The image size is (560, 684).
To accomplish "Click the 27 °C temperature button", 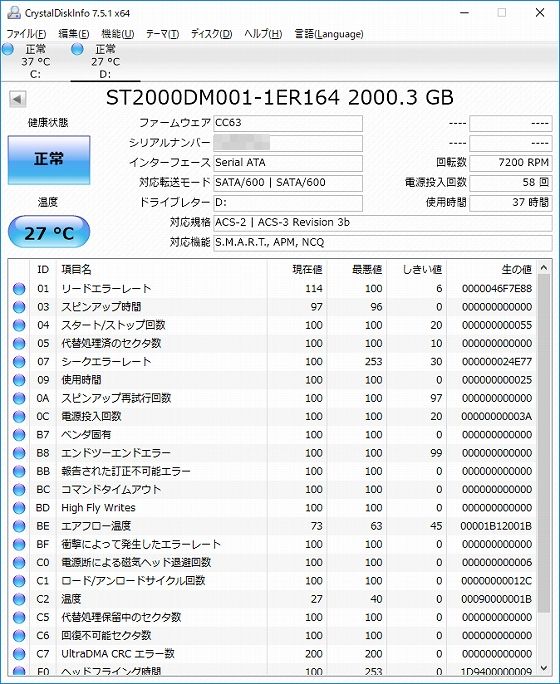I will pyautogui.click(x=49, y=232).
